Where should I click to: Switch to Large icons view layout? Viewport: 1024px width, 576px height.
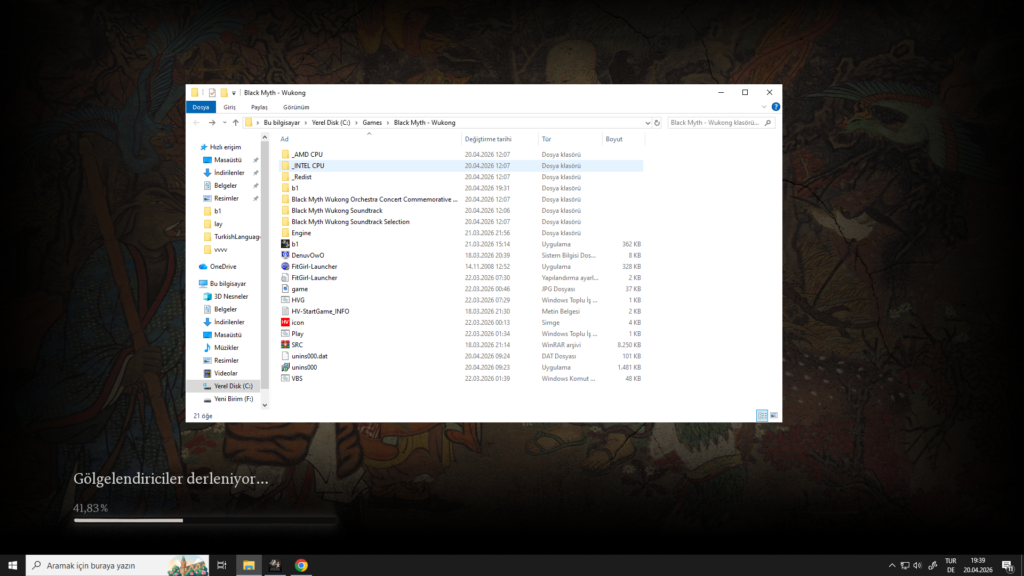pyautogui.click(x=774, y=415)
